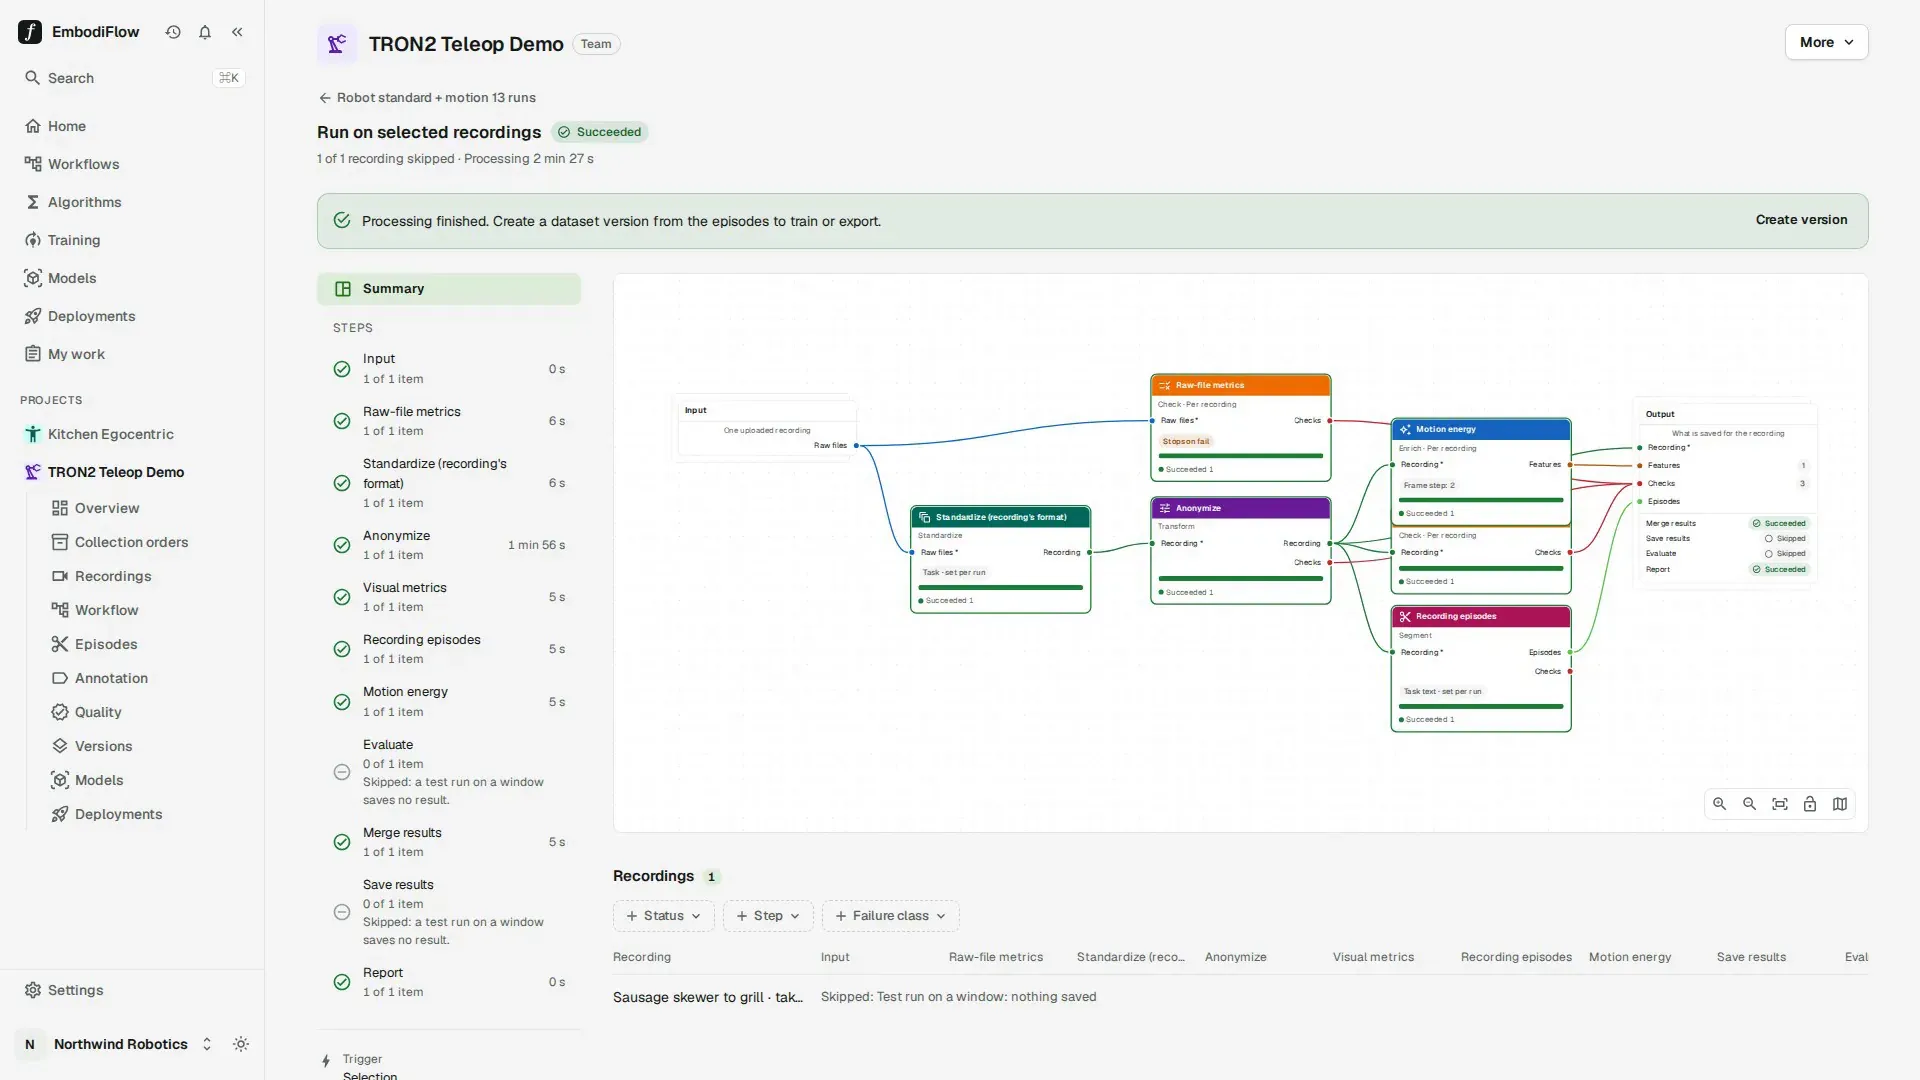Open the Step filter dropdown
The image size is (1920, 1080).
pos(768,916)
